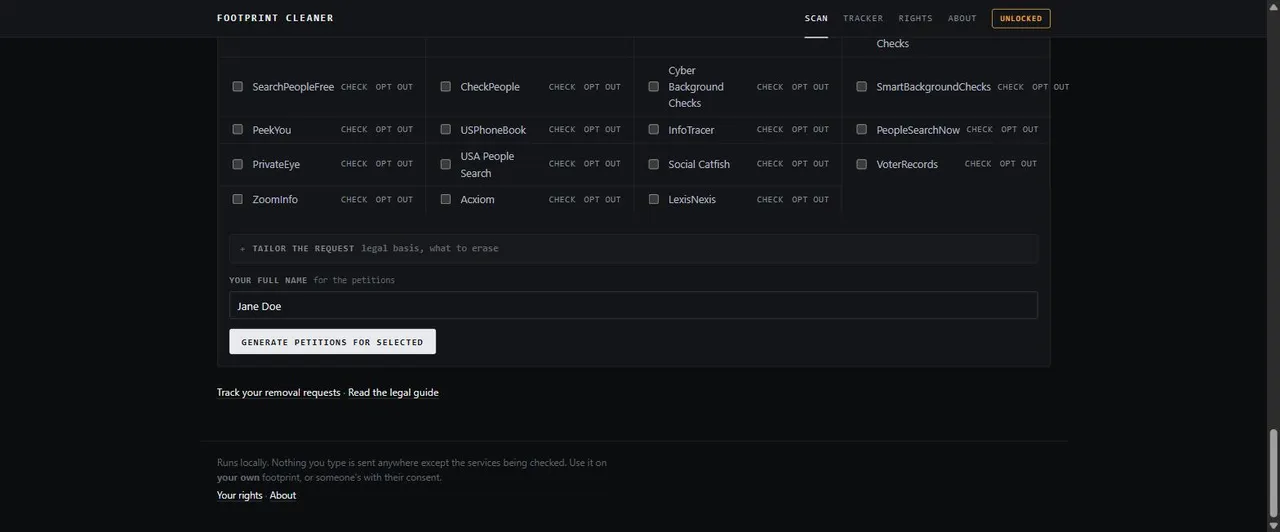Switch to the Scan tab
The width and height of the screenshot is (1280, 532).
tap(816, 18)
